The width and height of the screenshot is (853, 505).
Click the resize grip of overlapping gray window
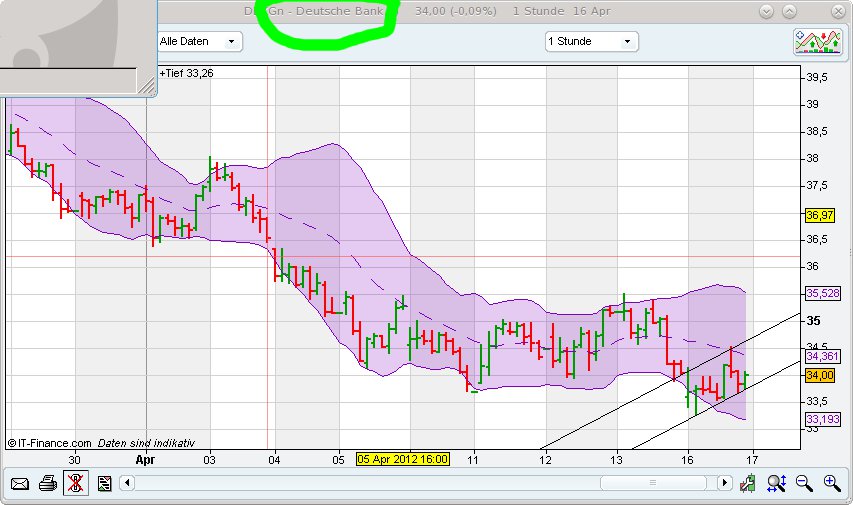(x=146, y=86)
